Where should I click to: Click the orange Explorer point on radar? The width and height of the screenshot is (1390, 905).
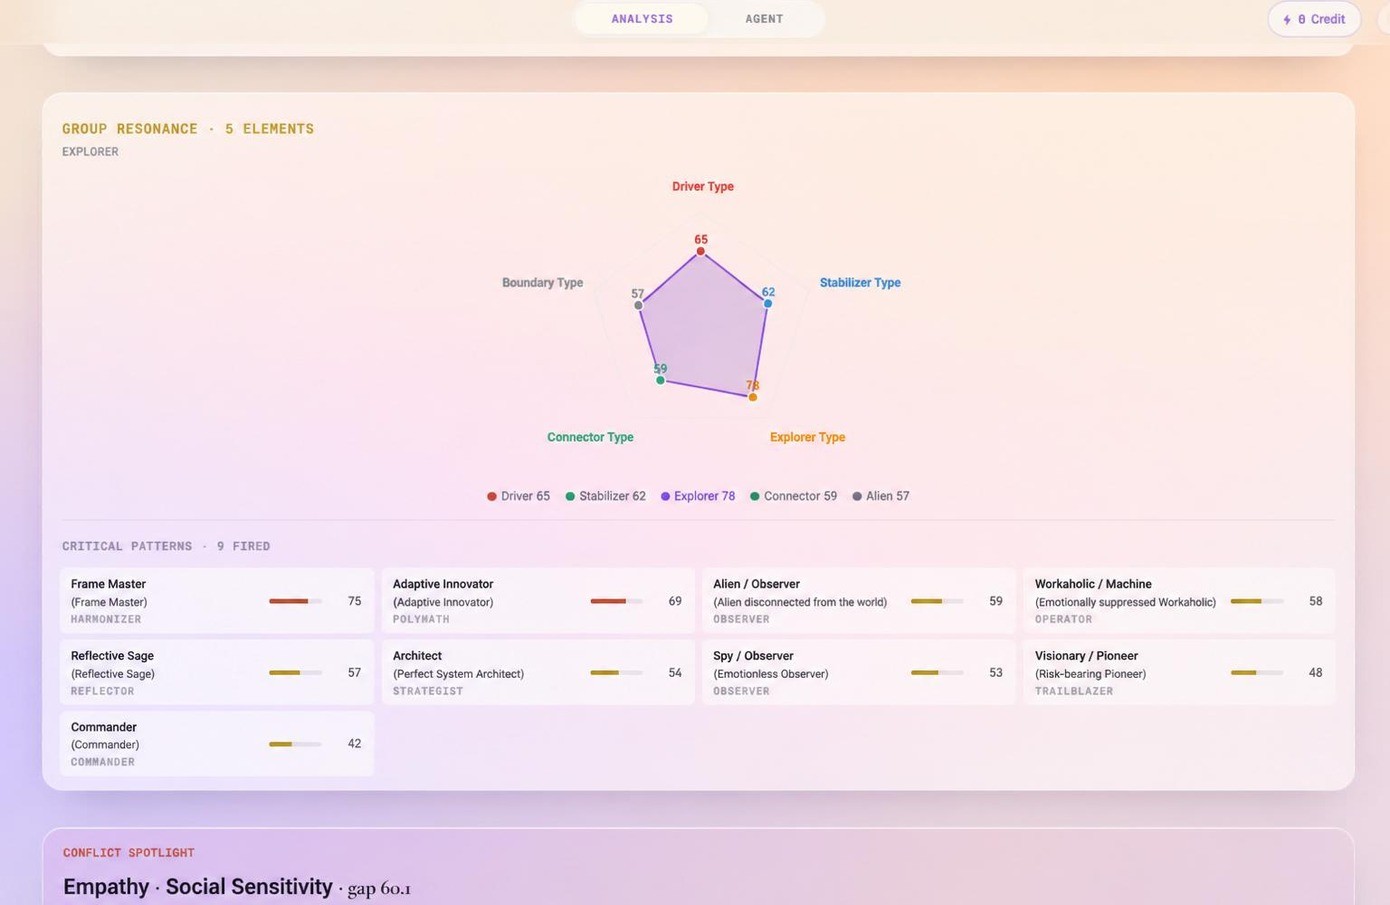(753, 397)
